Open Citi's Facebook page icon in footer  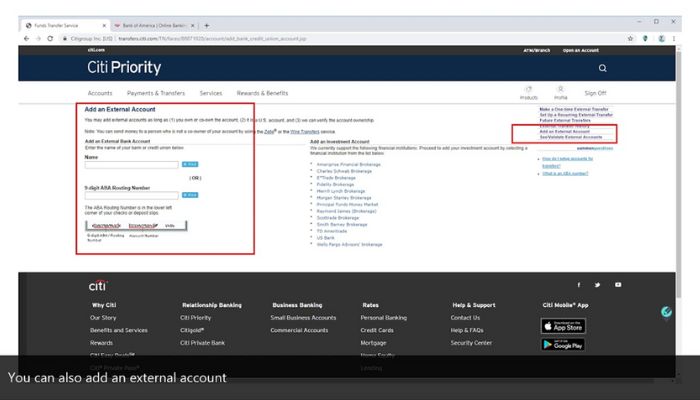(x=580, y=285)
